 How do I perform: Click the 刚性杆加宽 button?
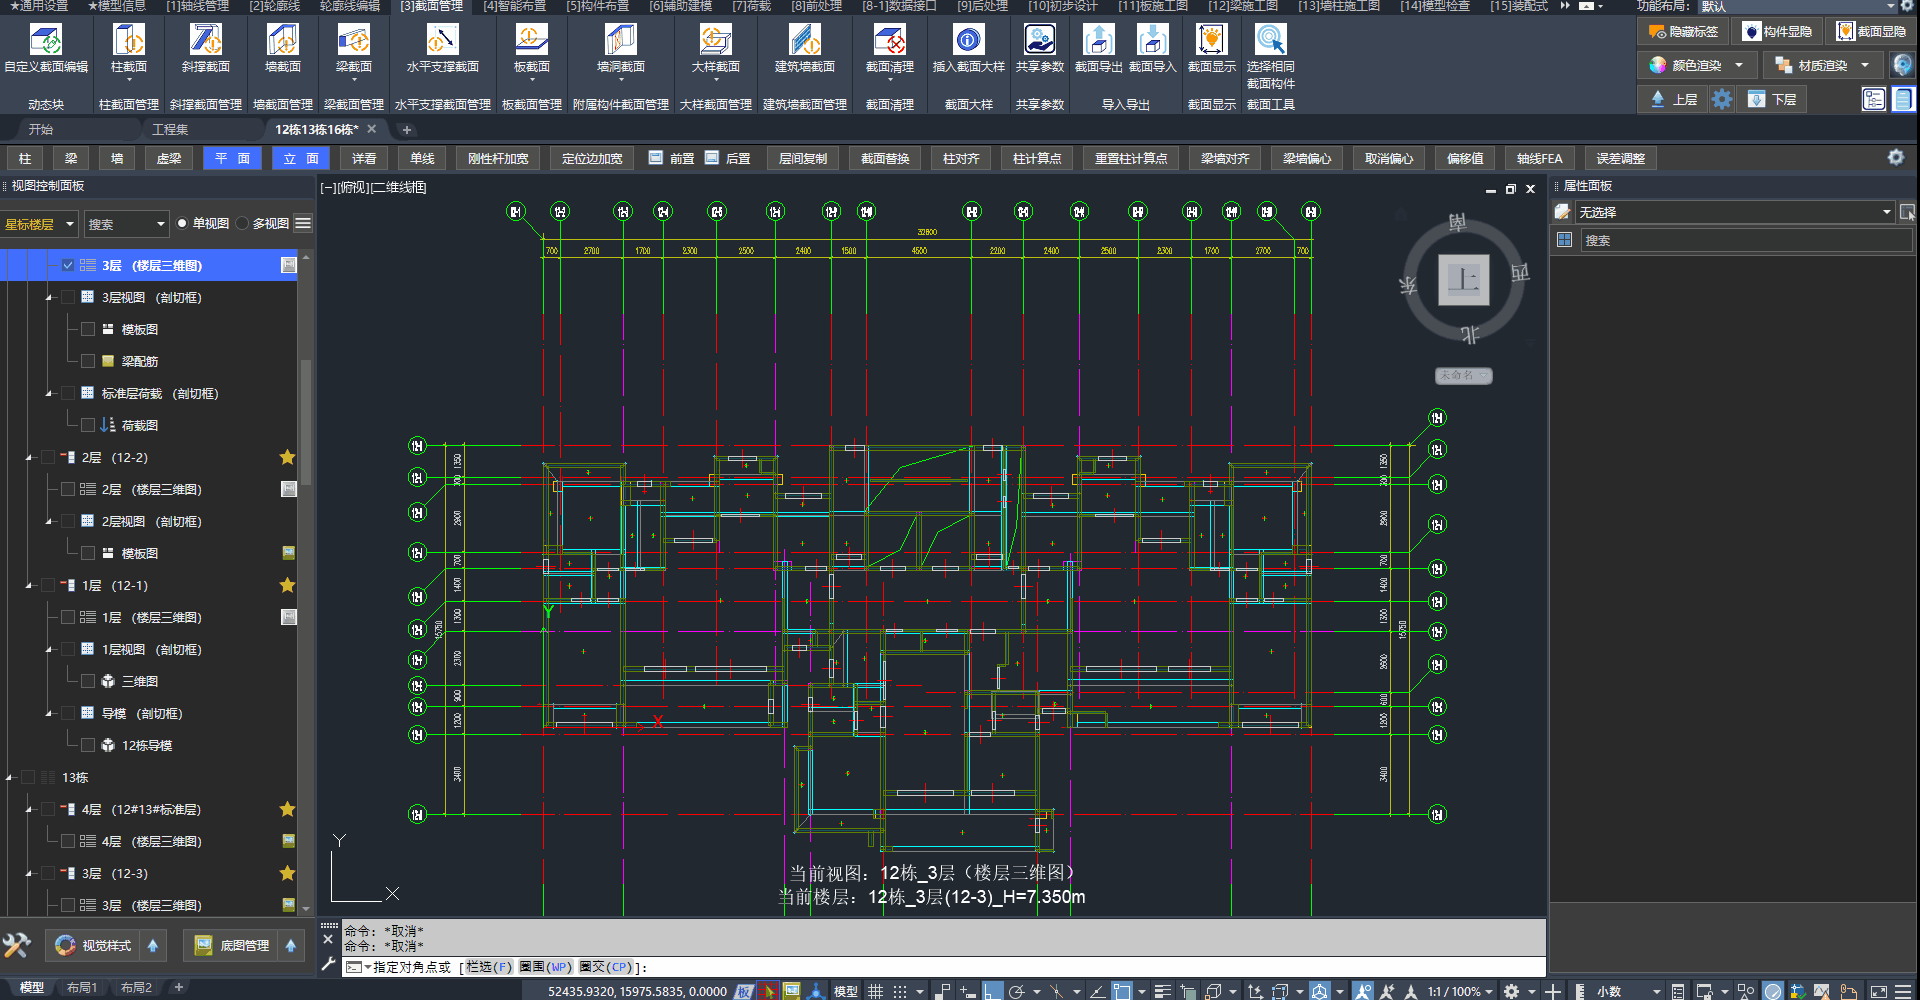pos(498,158)
